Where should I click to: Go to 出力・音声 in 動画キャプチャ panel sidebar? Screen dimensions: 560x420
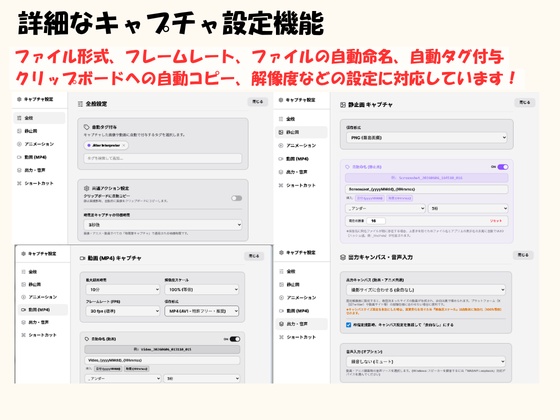pyautogui.click(x=43, y=322)
